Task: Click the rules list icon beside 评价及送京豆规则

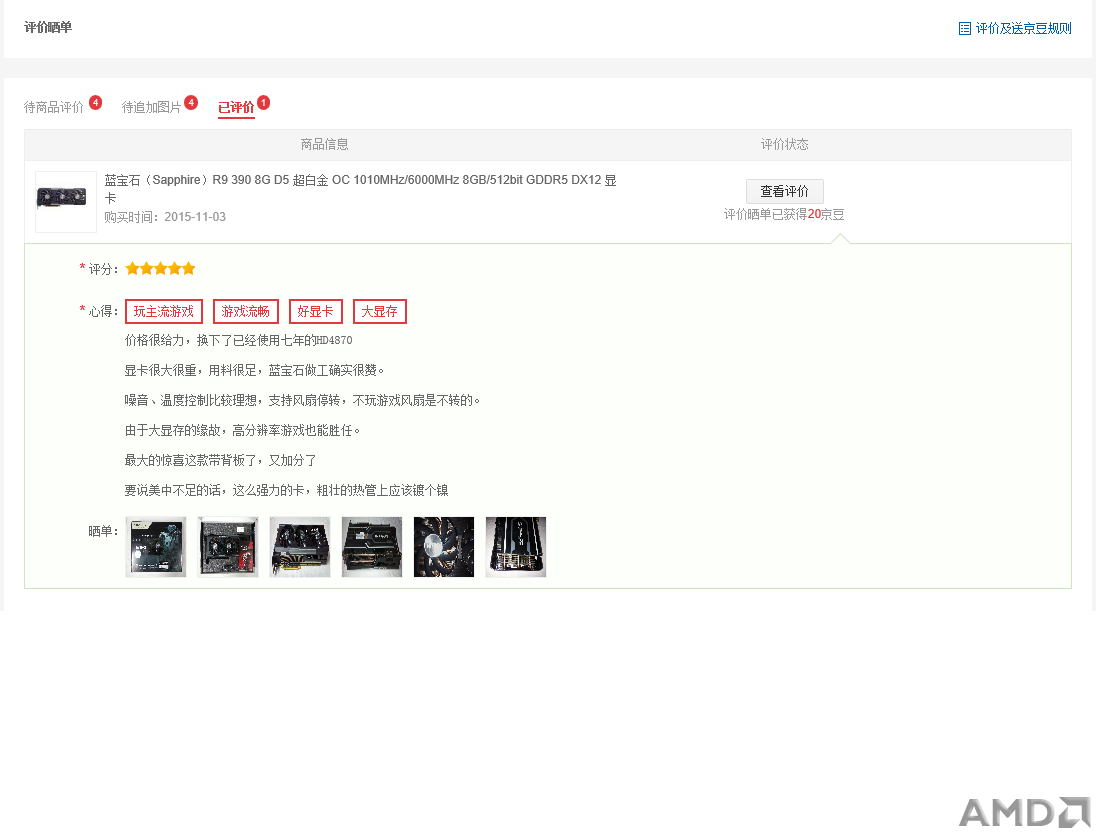Action: [965, 29]
